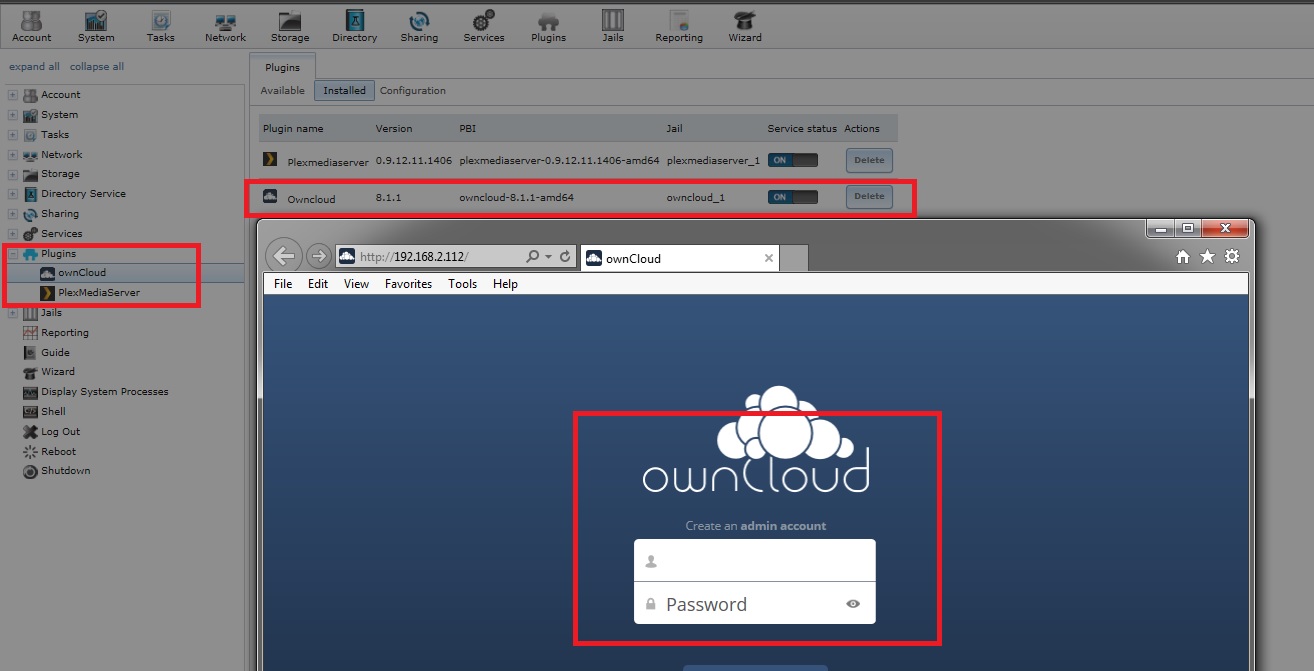Open the address bar search dropdown arrow
The height and width of the screenshot is (671, 1314).
pyautogui.click(x=549, y=257)
